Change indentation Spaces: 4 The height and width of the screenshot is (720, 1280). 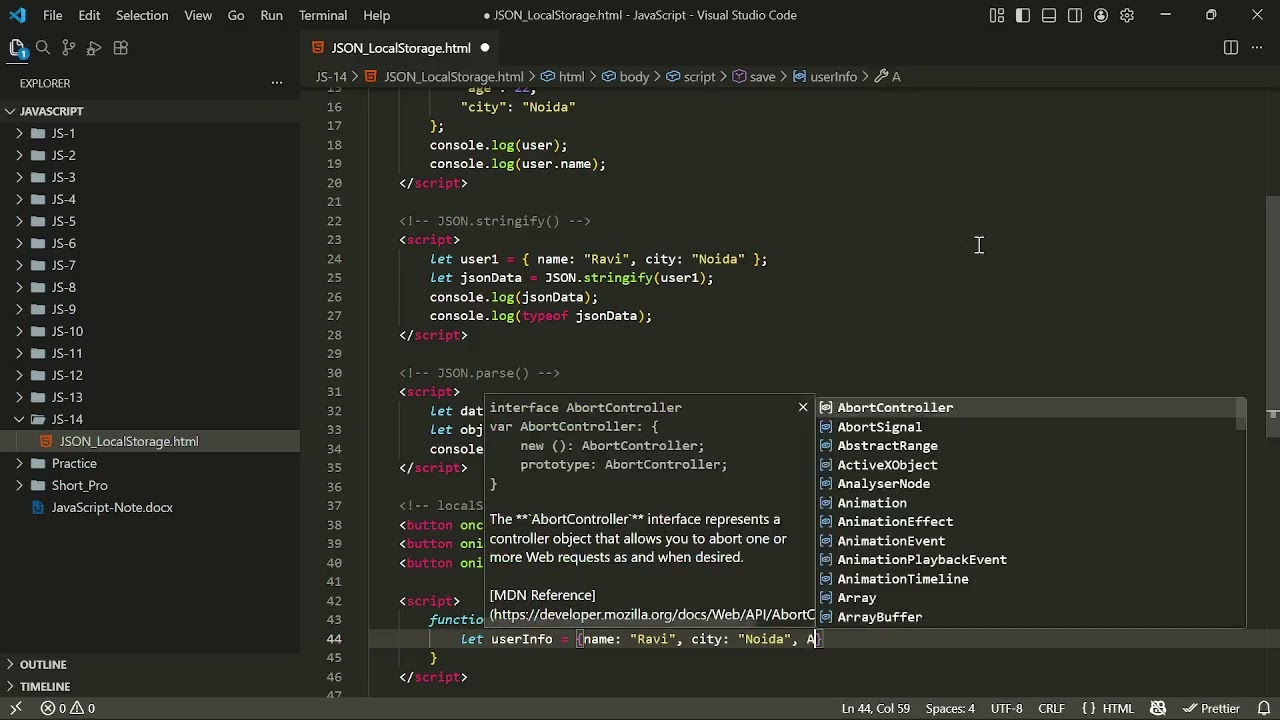(x=950, y=708)
